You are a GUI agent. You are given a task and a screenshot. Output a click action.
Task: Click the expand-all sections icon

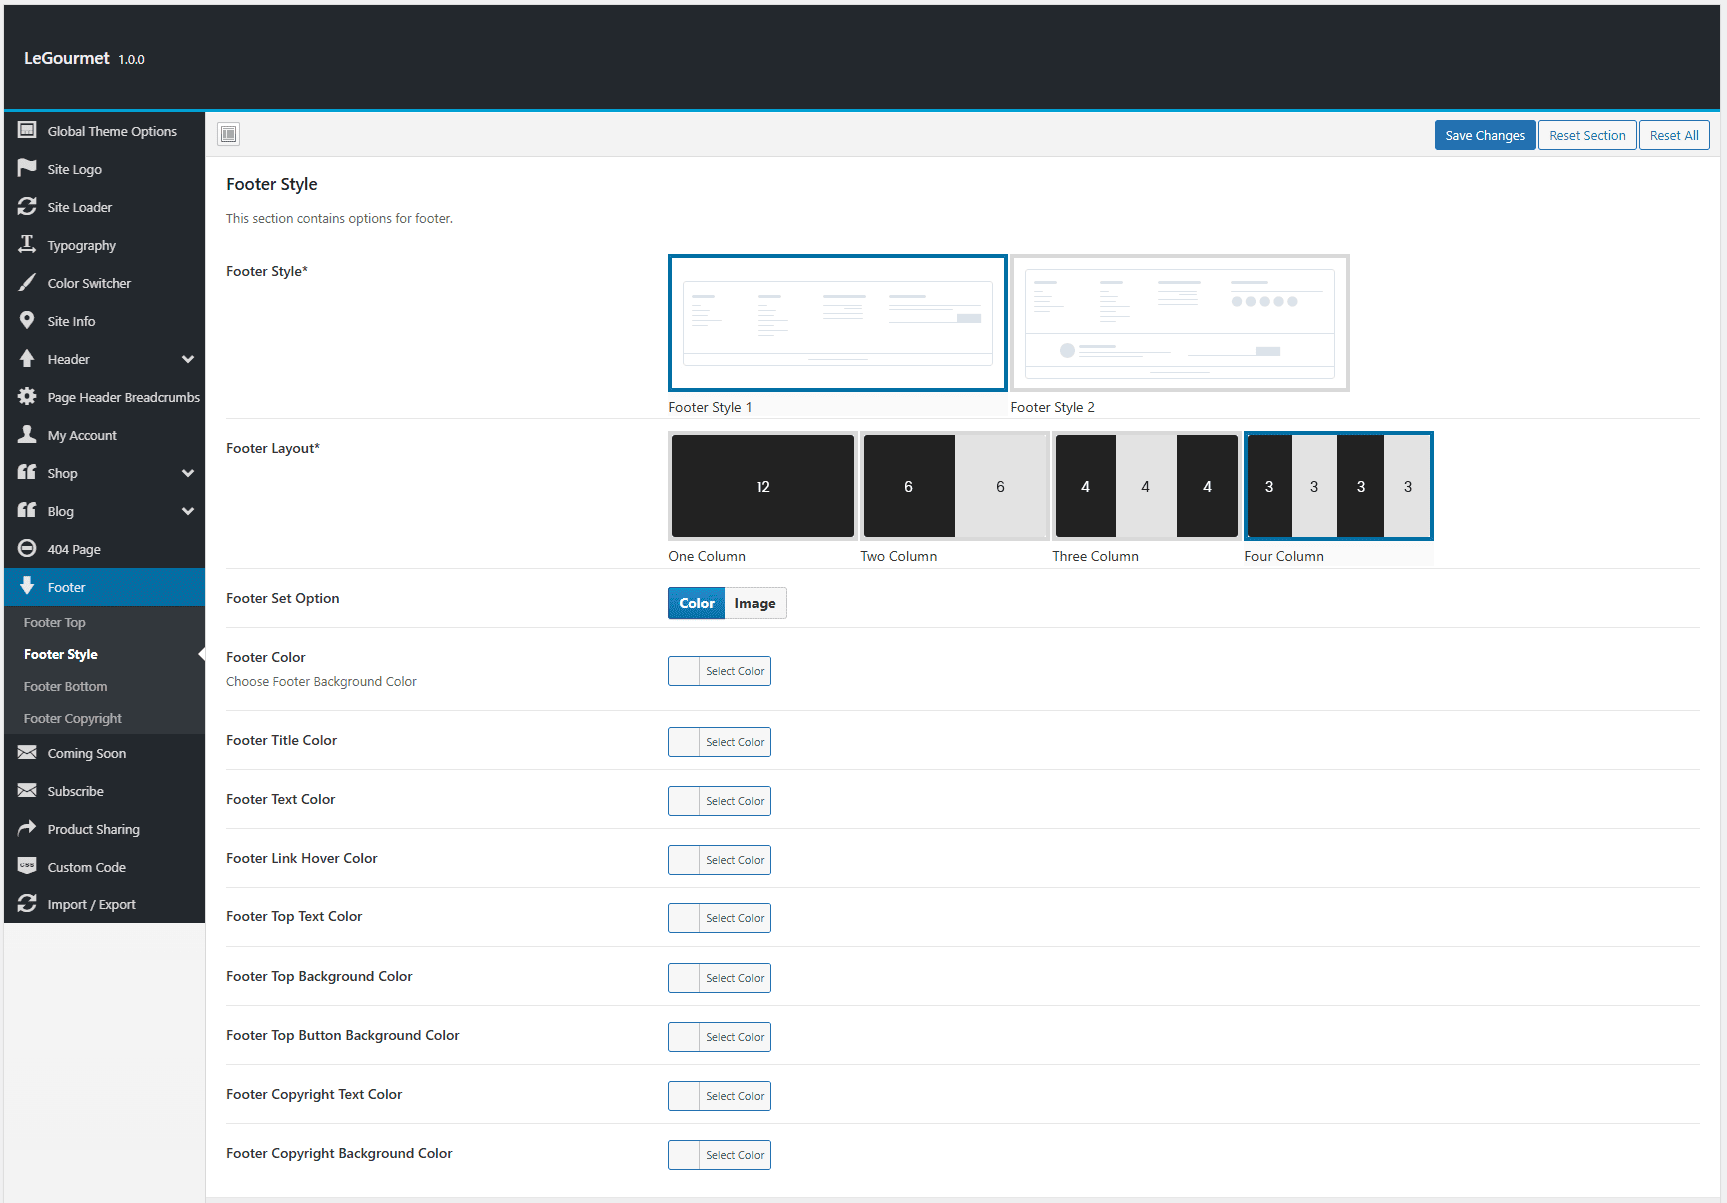click(228, 134)
